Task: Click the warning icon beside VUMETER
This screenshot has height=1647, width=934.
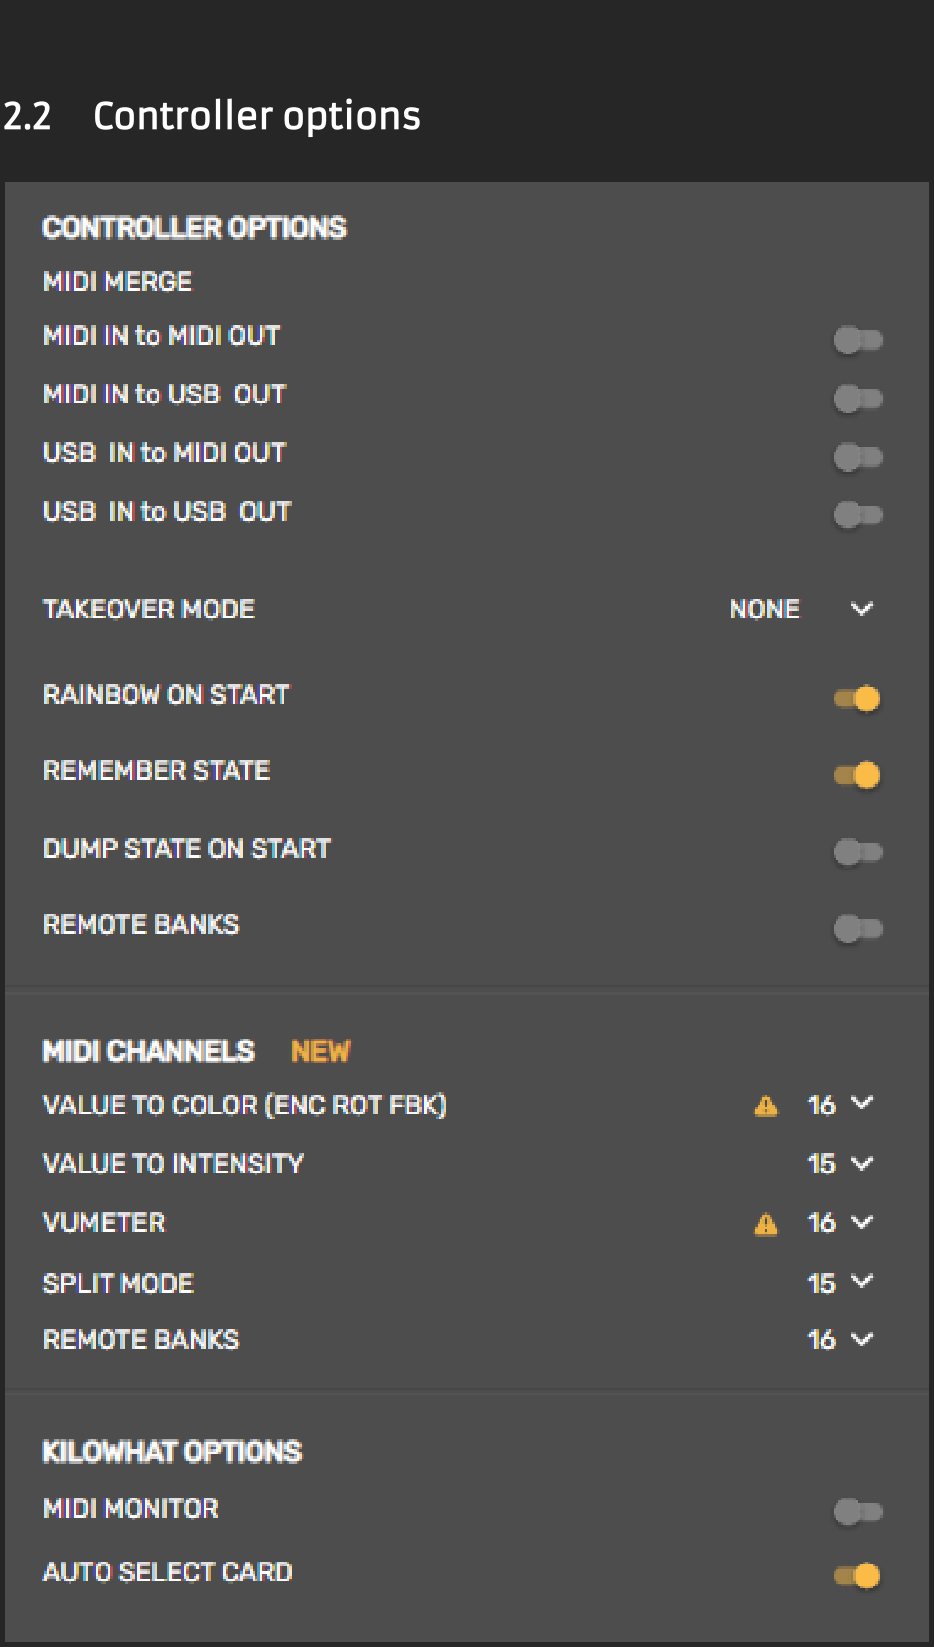Action: tap(765, 1222)
